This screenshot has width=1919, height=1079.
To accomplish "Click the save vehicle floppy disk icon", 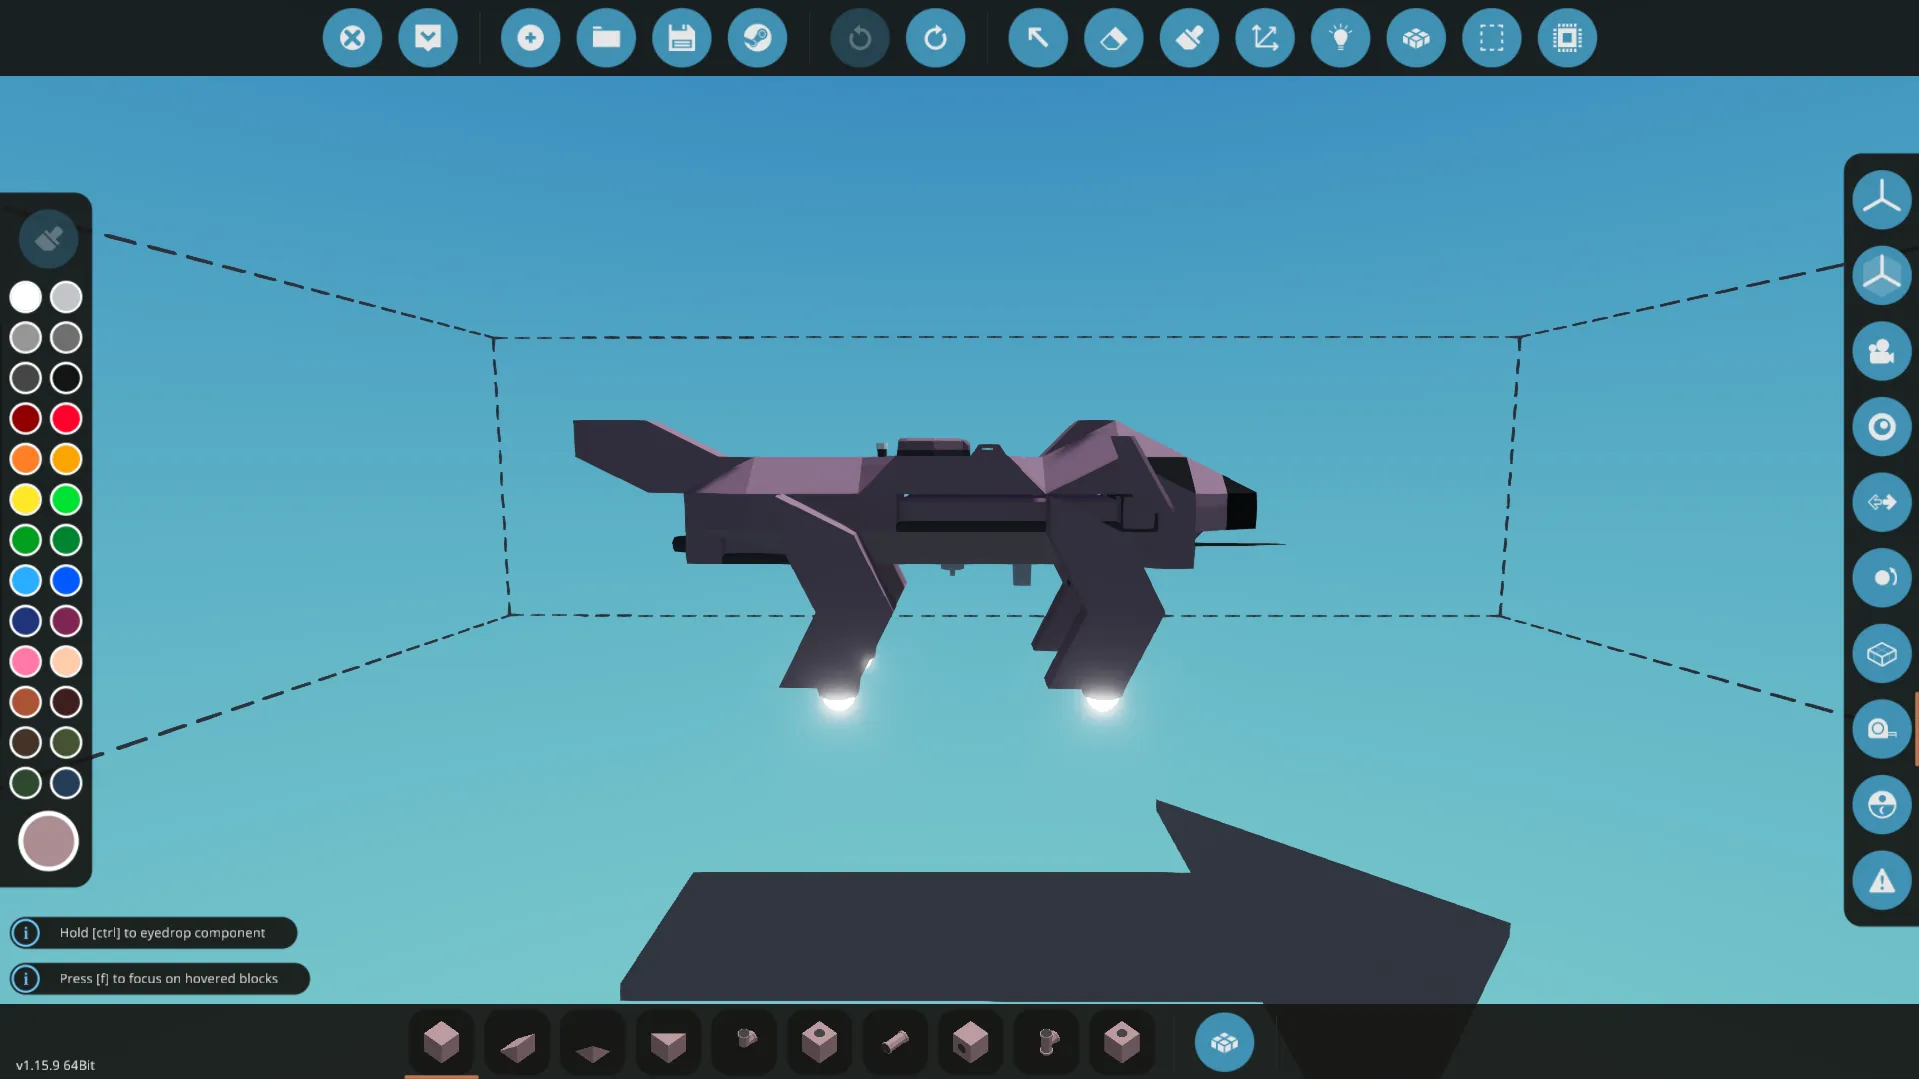I will tap(681, 38).
